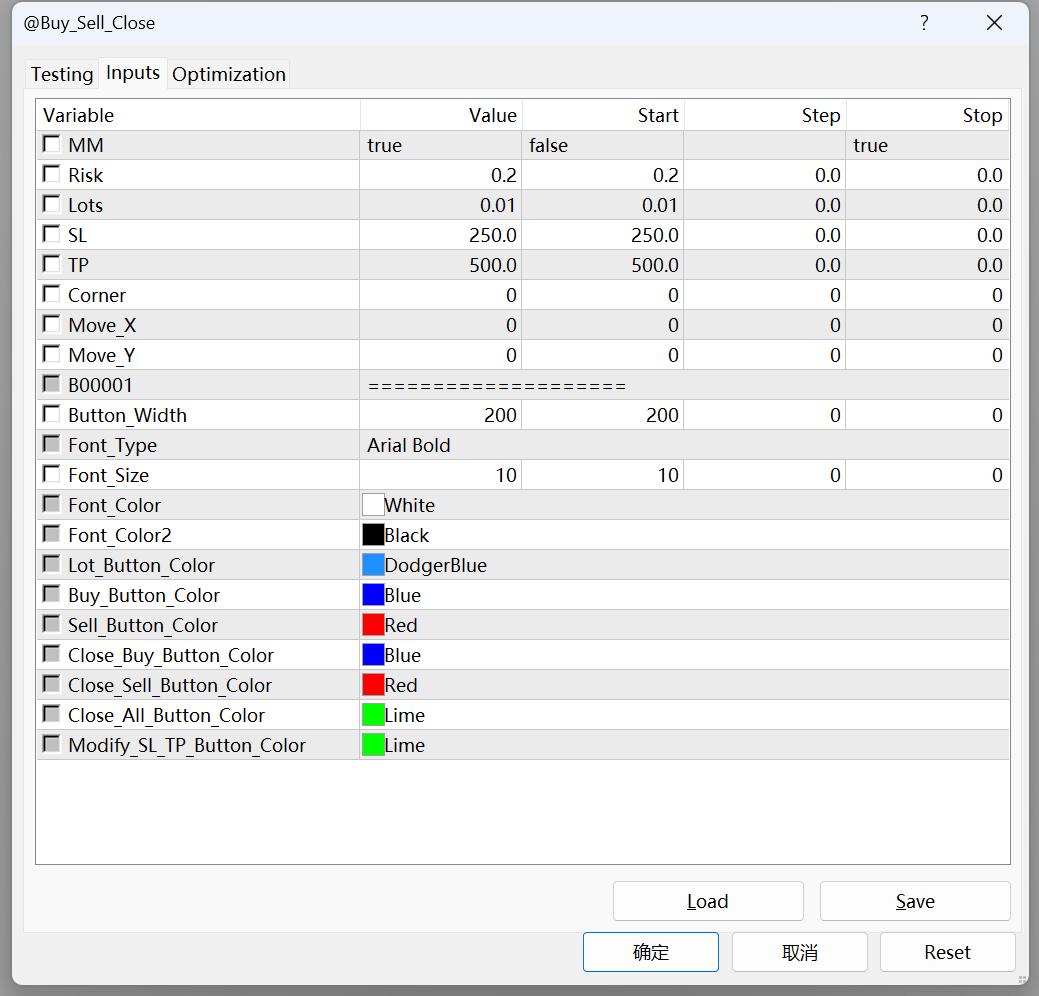Screen dimensions: 1039x996
Task: Switch to the Testing tab
Action: pos(62,75)
